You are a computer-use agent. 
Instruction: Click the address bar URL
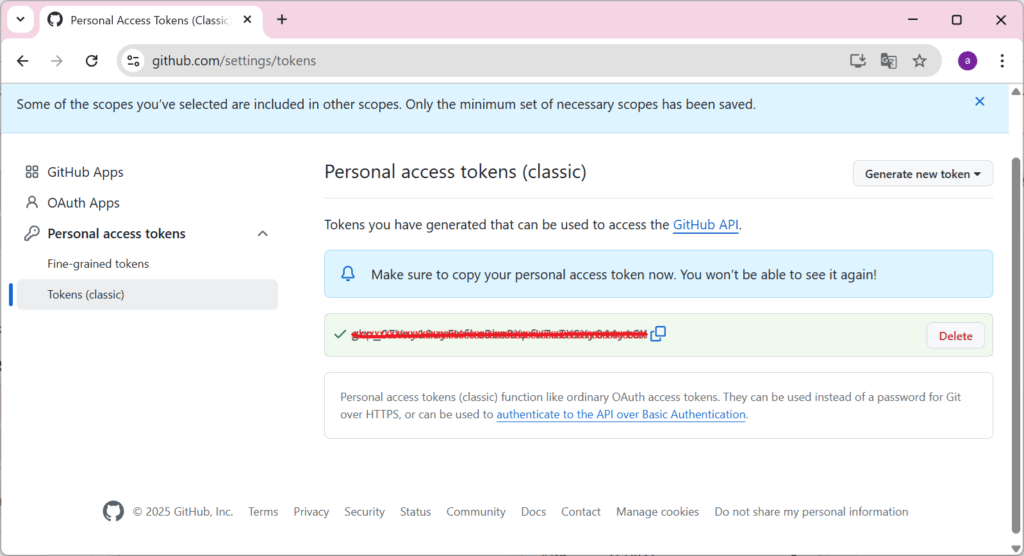coord(234,61)
